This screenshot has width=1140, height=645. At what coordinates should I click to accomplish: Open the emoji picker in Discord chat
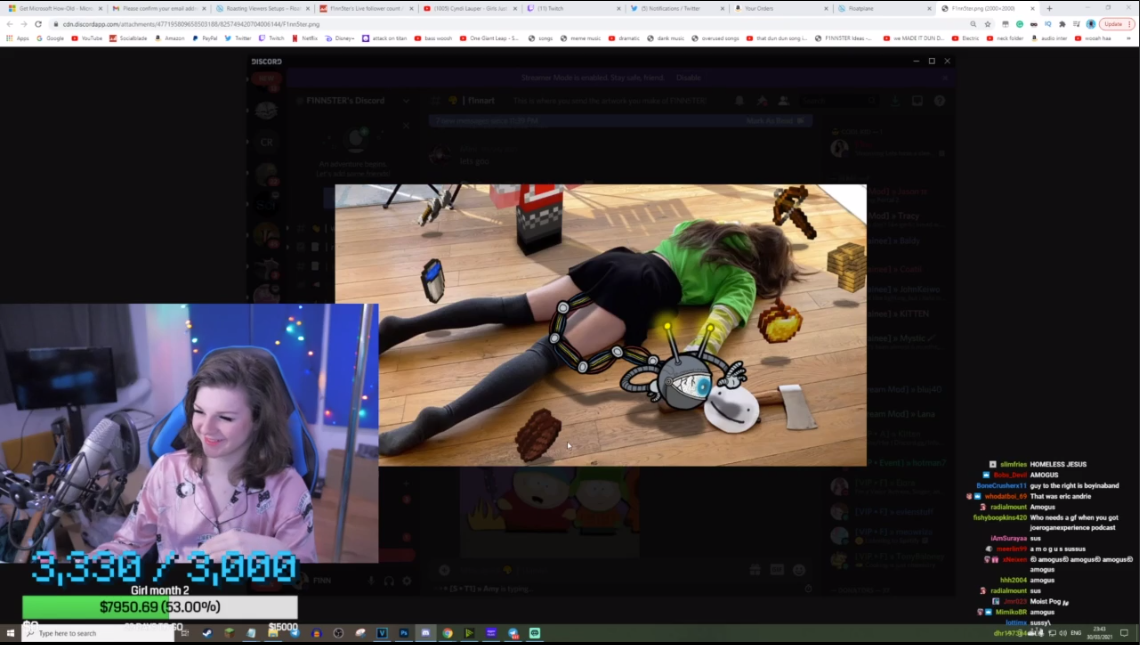(799, 571)
